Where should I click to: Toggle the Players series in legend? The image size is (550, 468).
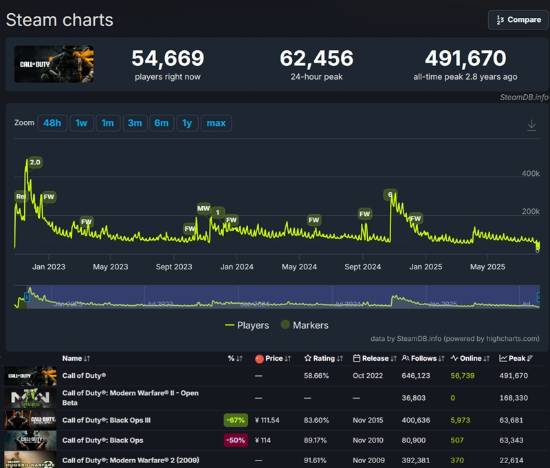247,325
